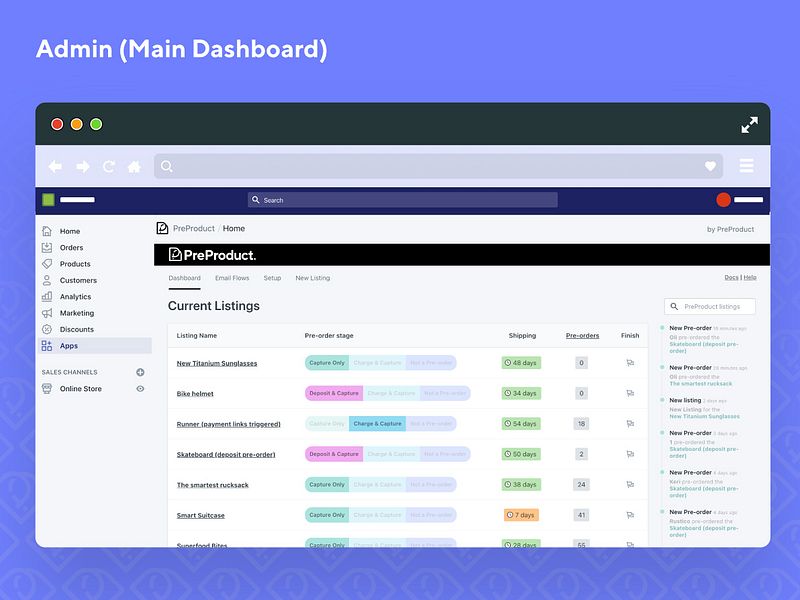Image resolution: width=800 pixels, height=600 pixels.
Task: Open The smartest rucksack listing
Action: (x=213, y=485)
